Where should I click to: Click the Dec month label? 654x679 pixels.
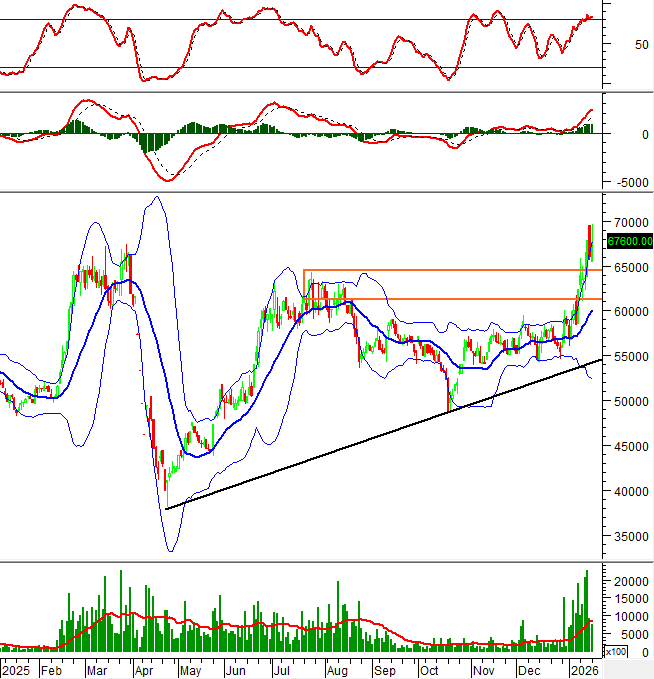[x=530, y=669]
